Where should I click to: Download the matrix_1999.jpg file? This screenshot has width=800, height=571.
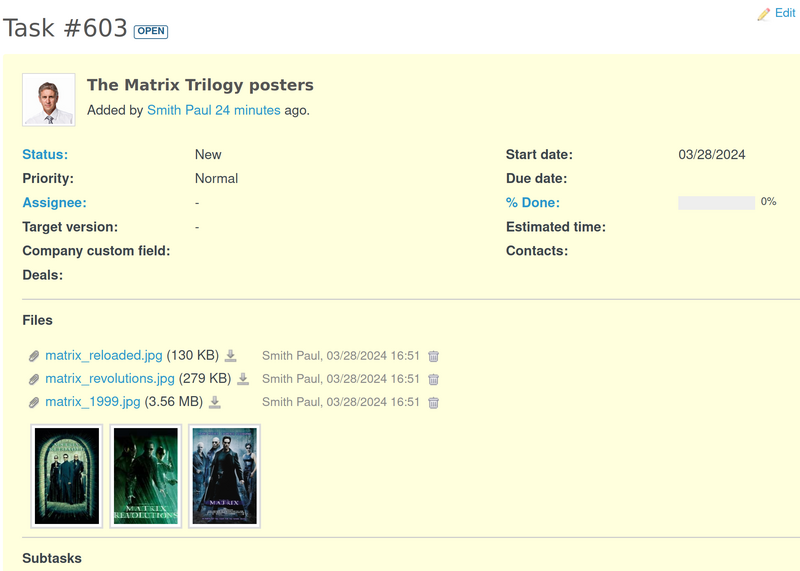click(215, 403)
